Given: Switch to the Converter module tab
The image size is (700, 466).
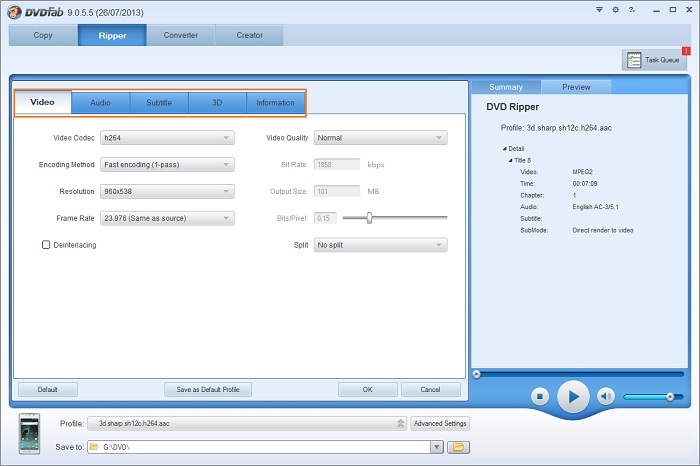Looking at the screenshot, I should pyautogui.click(x=180, y=35).
